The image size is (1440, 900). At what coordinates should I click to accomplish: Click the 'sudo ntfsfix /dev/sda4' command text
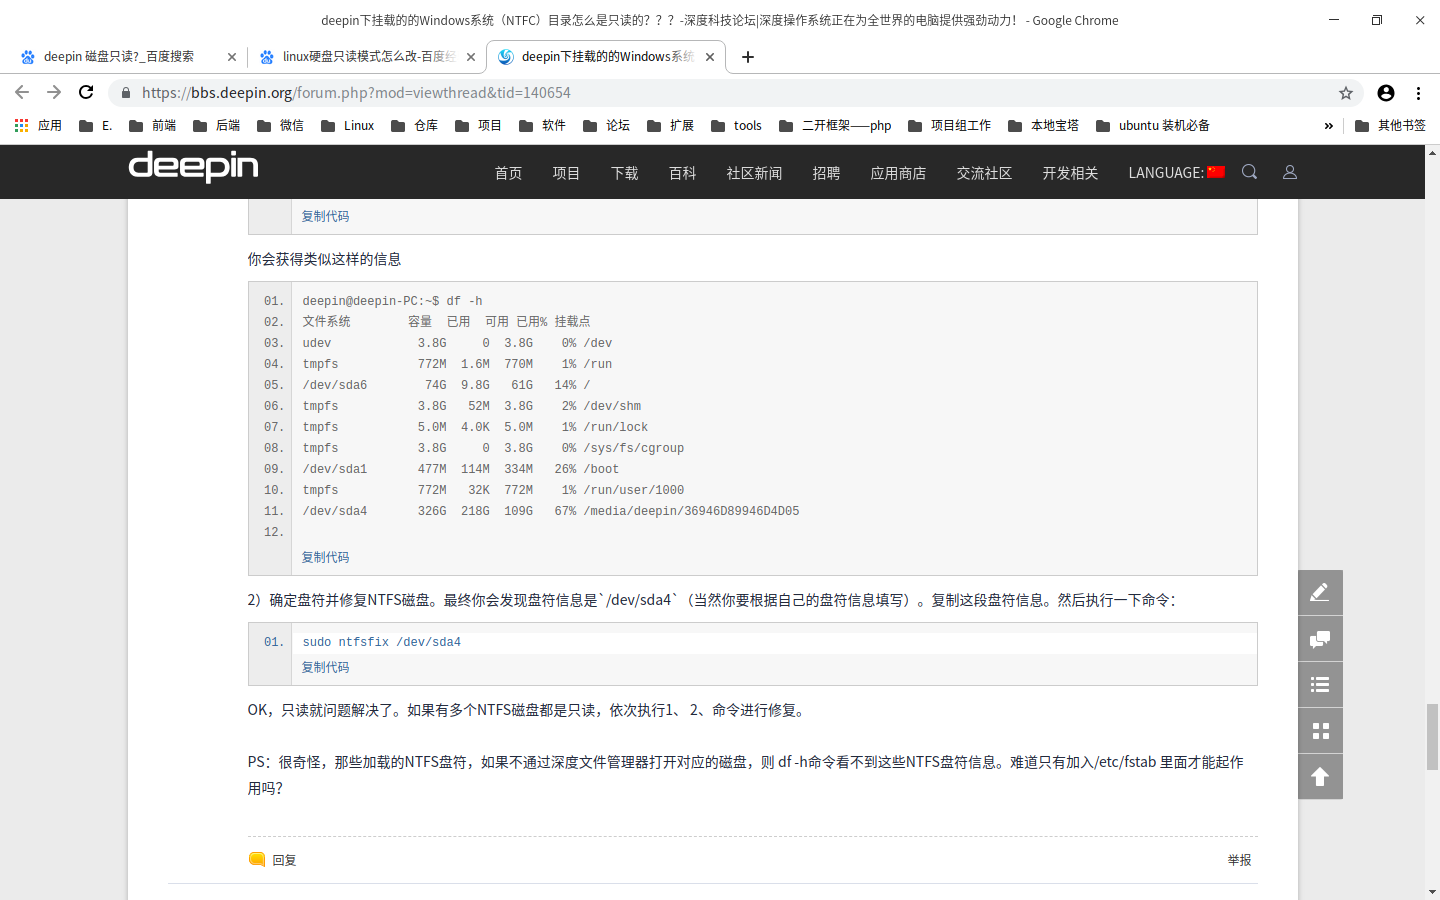point(382,643)
